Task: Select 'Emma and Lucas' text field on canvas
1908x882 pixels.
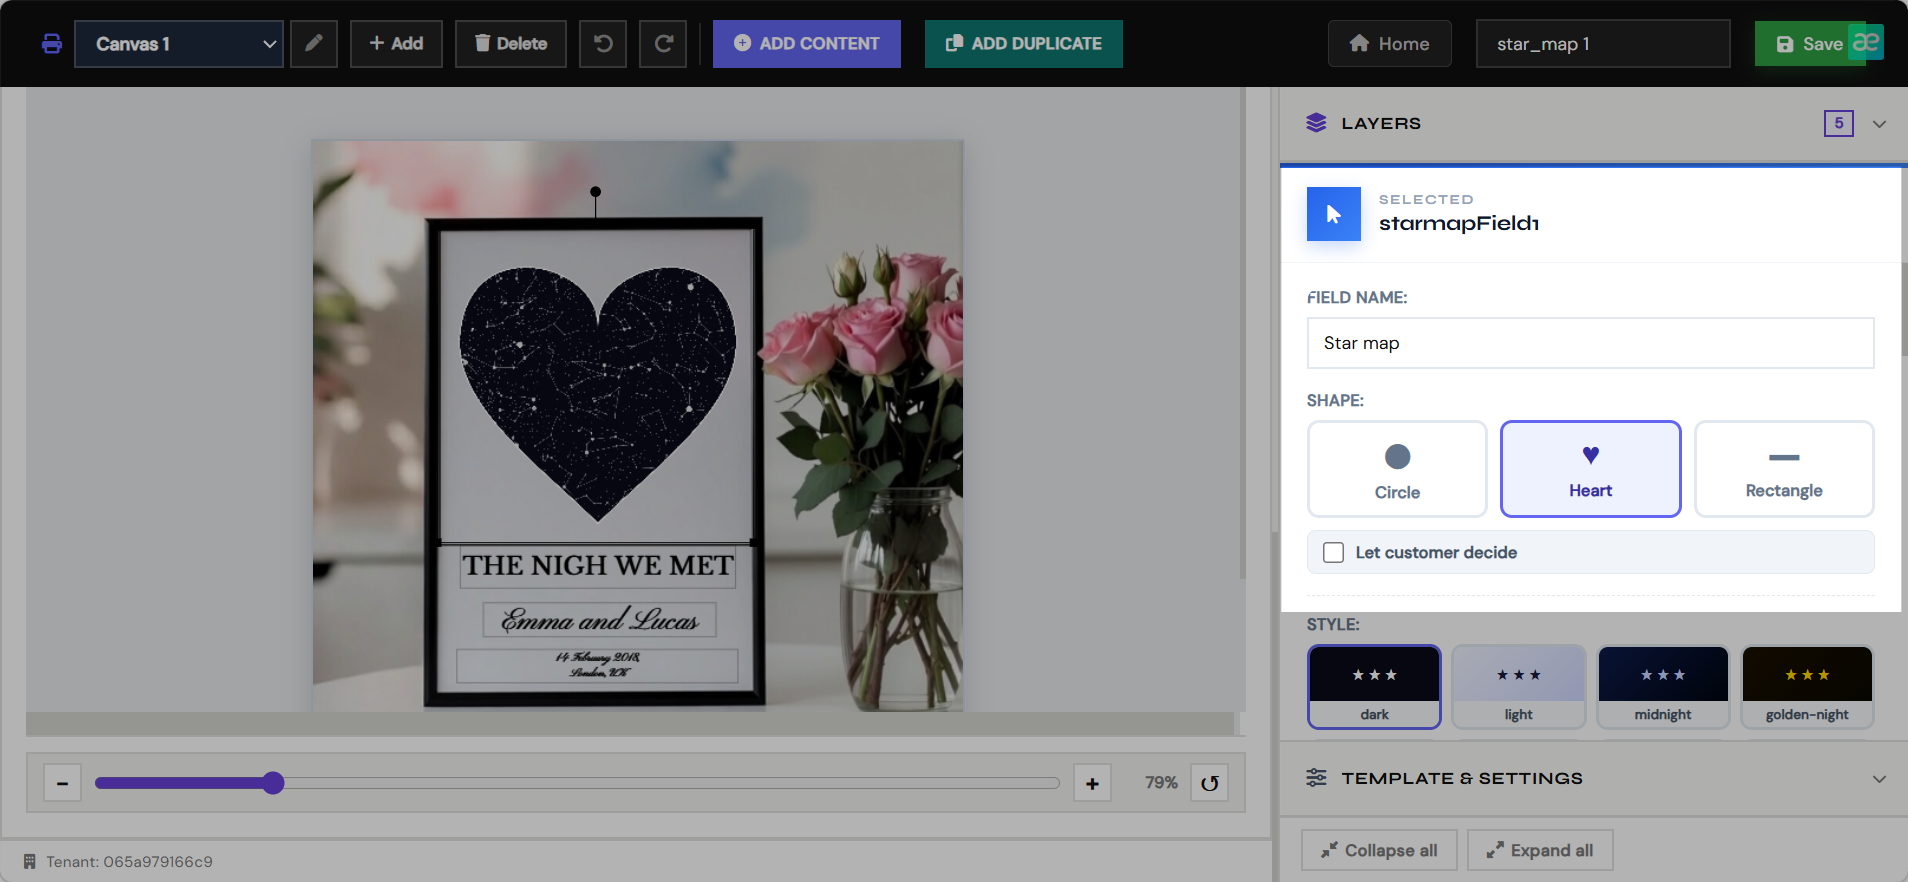Action: click(x=600, y=620)
